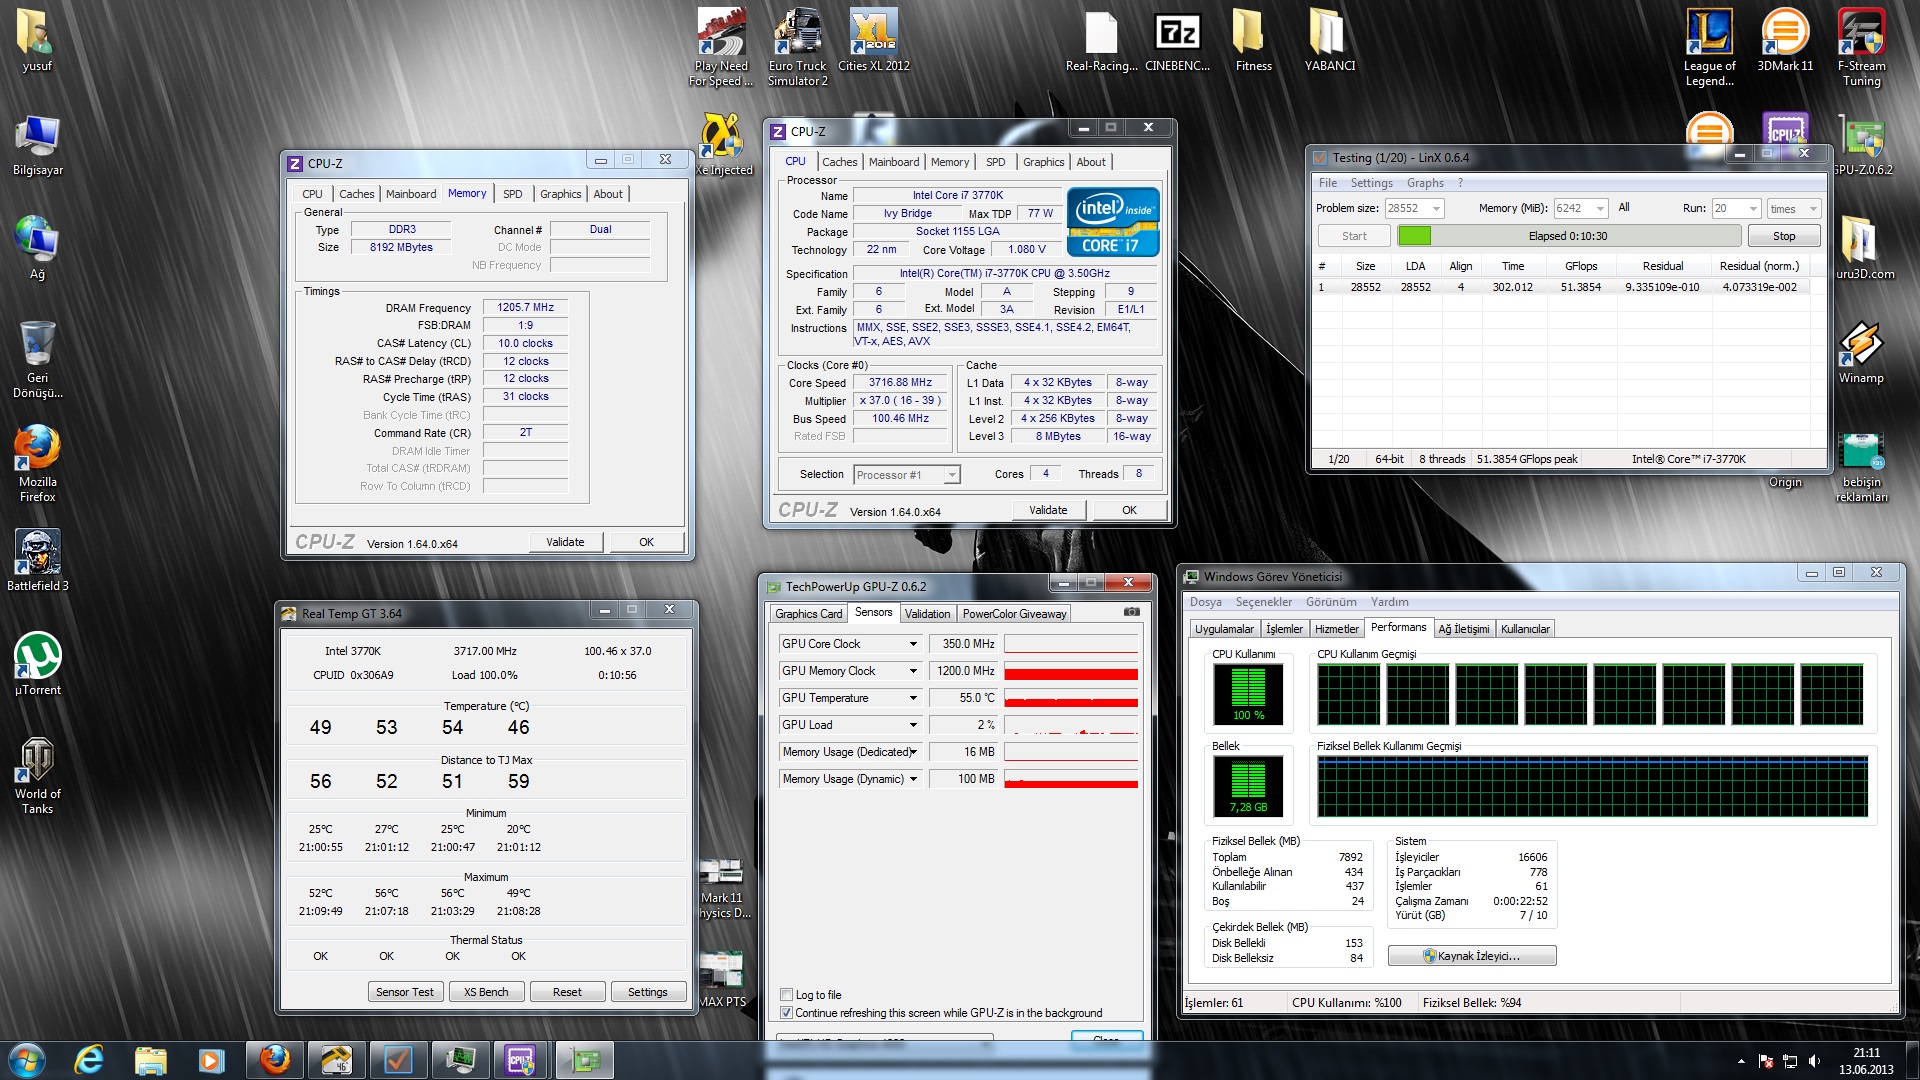Switch to SPD tab in CPU-Z Memory window

512,194
